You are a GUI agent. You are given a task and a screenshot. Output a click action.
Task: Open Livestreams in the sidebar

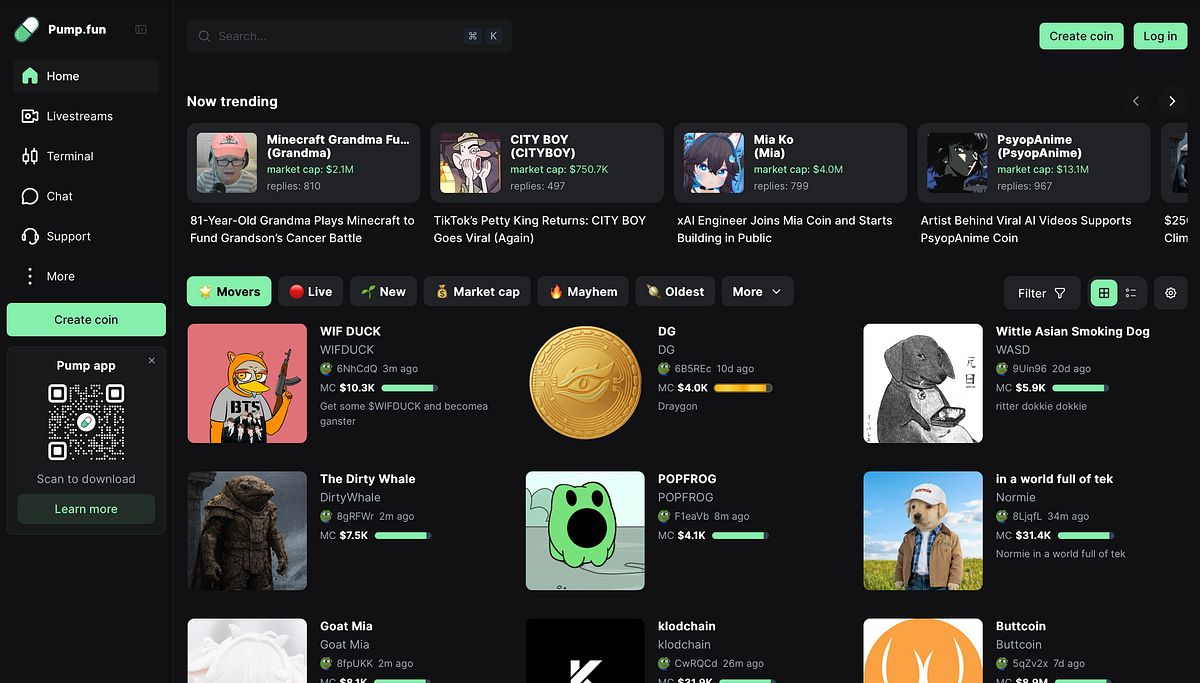coord(86,116)
